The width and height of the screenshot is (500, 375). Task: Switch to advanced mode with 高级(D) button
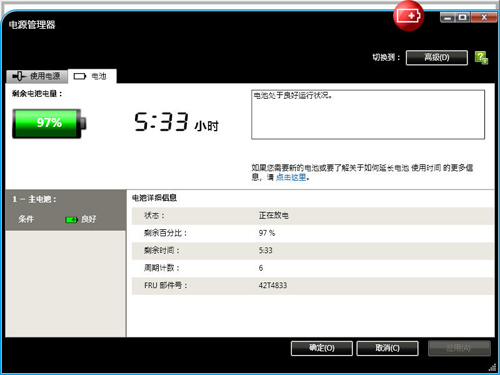click(437, 58)
